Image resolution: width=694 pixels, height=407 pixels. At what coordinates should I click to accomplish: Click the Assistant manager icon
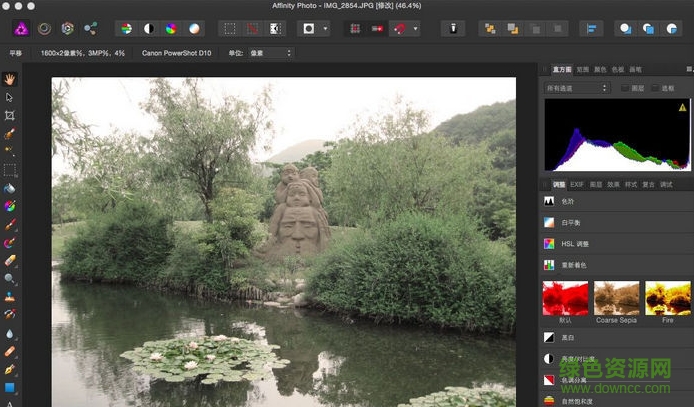point(453,29)
